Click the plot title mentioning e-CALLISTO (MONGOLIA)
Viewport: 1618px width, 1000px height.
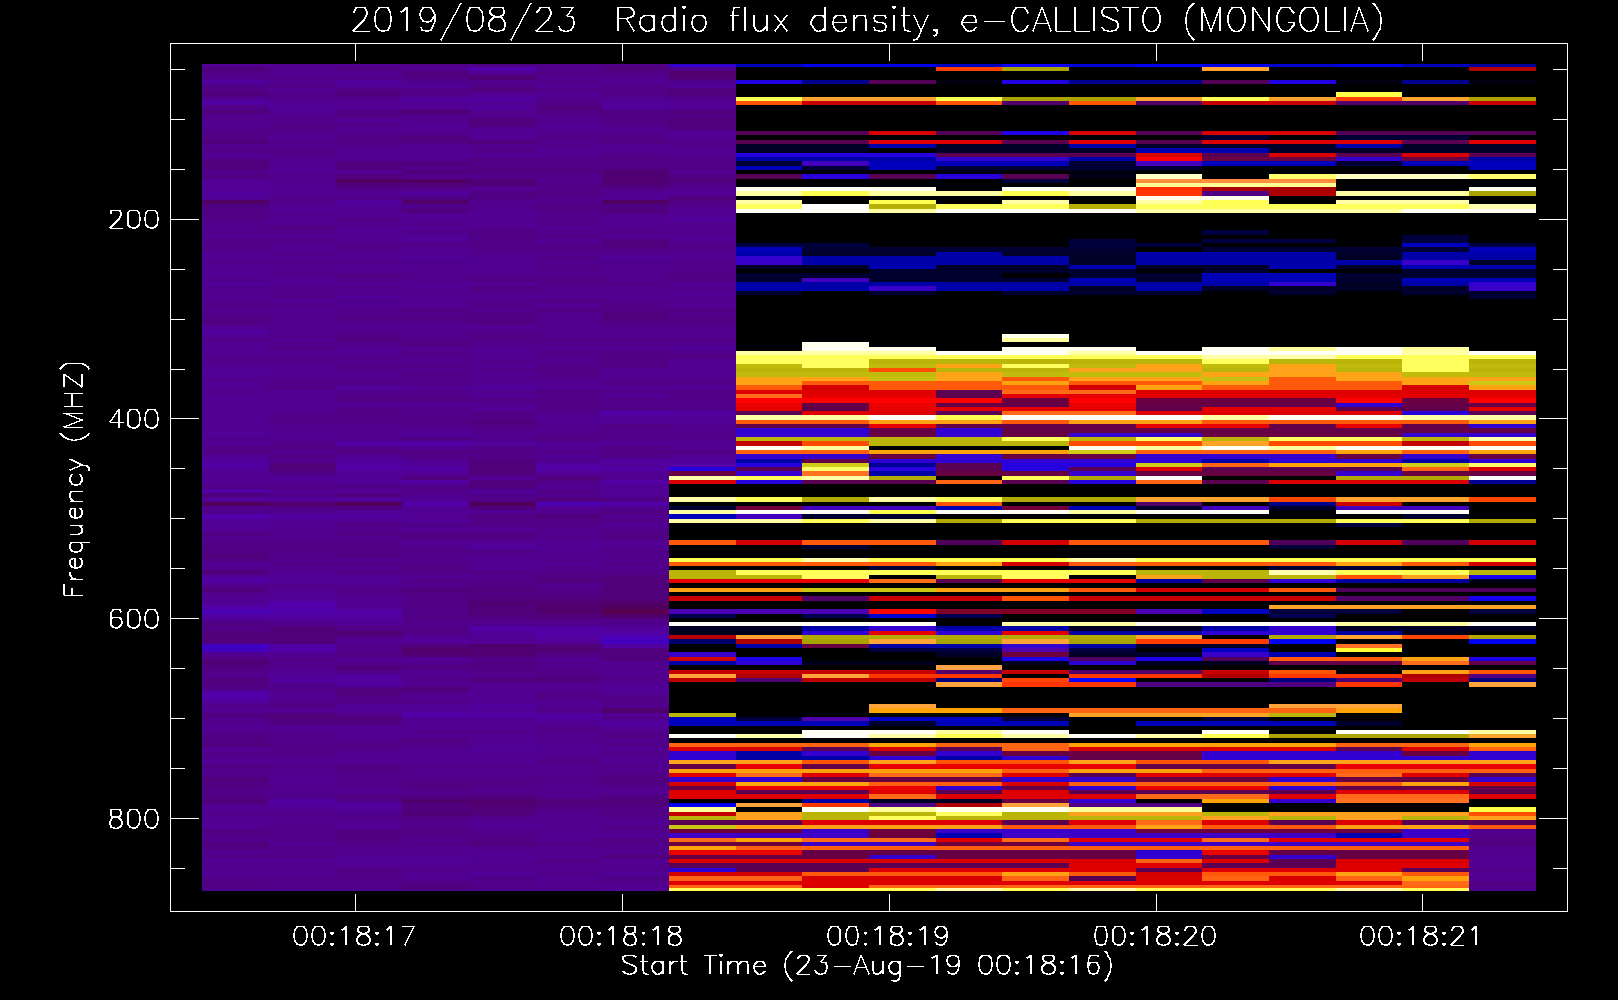pos(867,21)
